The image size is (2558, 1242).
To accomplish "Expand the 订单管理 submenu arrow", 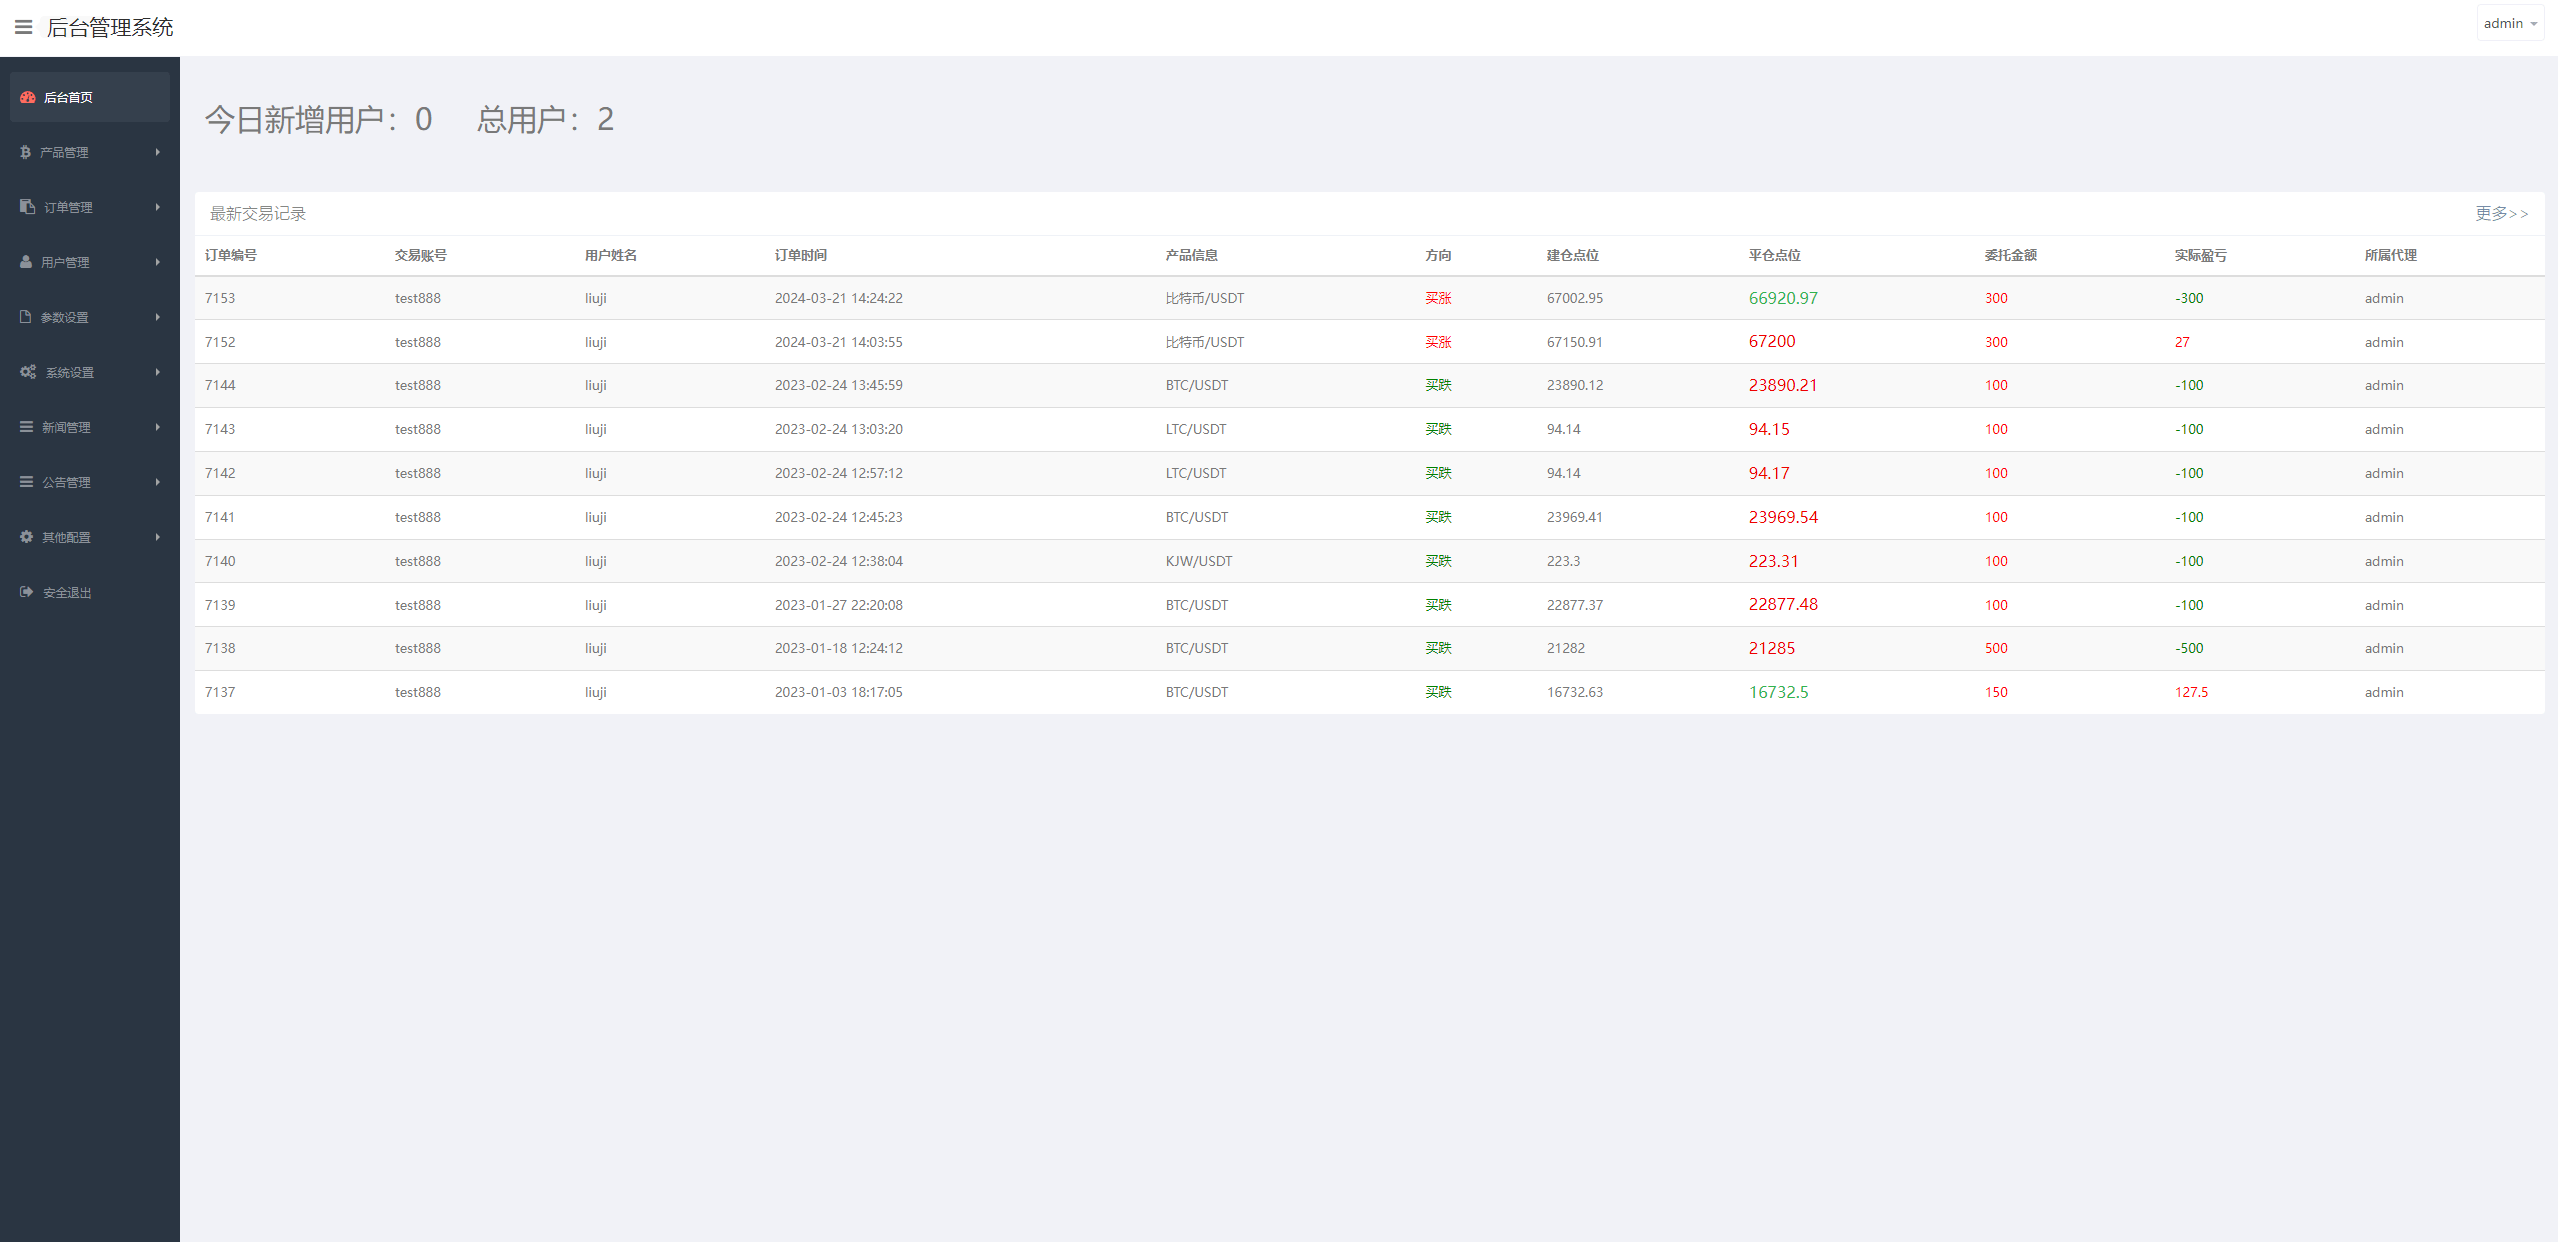I will click(x=158, y=207).
